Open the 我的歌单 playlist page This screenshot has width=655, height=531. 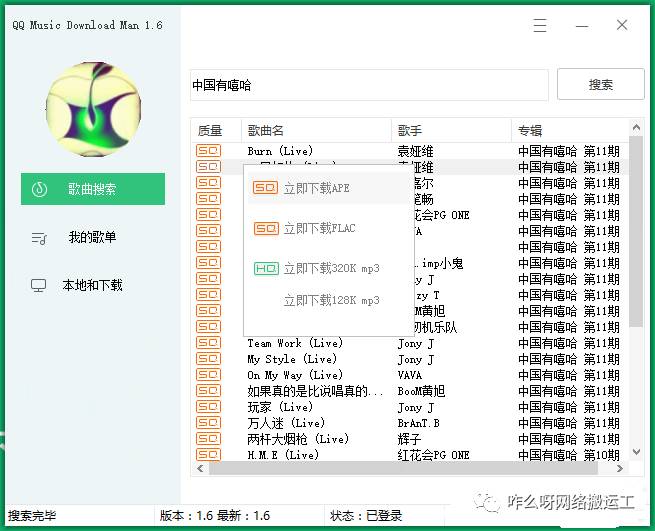(x=93, y=237)
